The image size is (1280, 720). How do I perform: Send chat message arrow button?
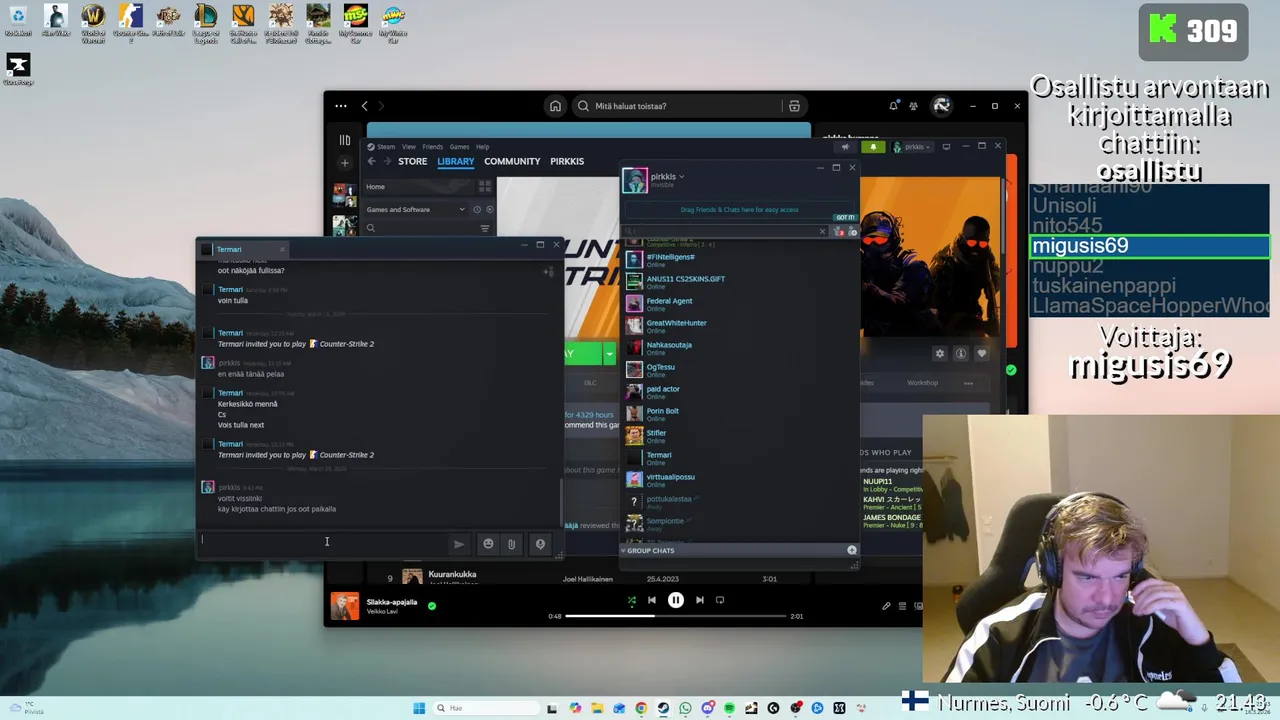[x=459, y=544]
